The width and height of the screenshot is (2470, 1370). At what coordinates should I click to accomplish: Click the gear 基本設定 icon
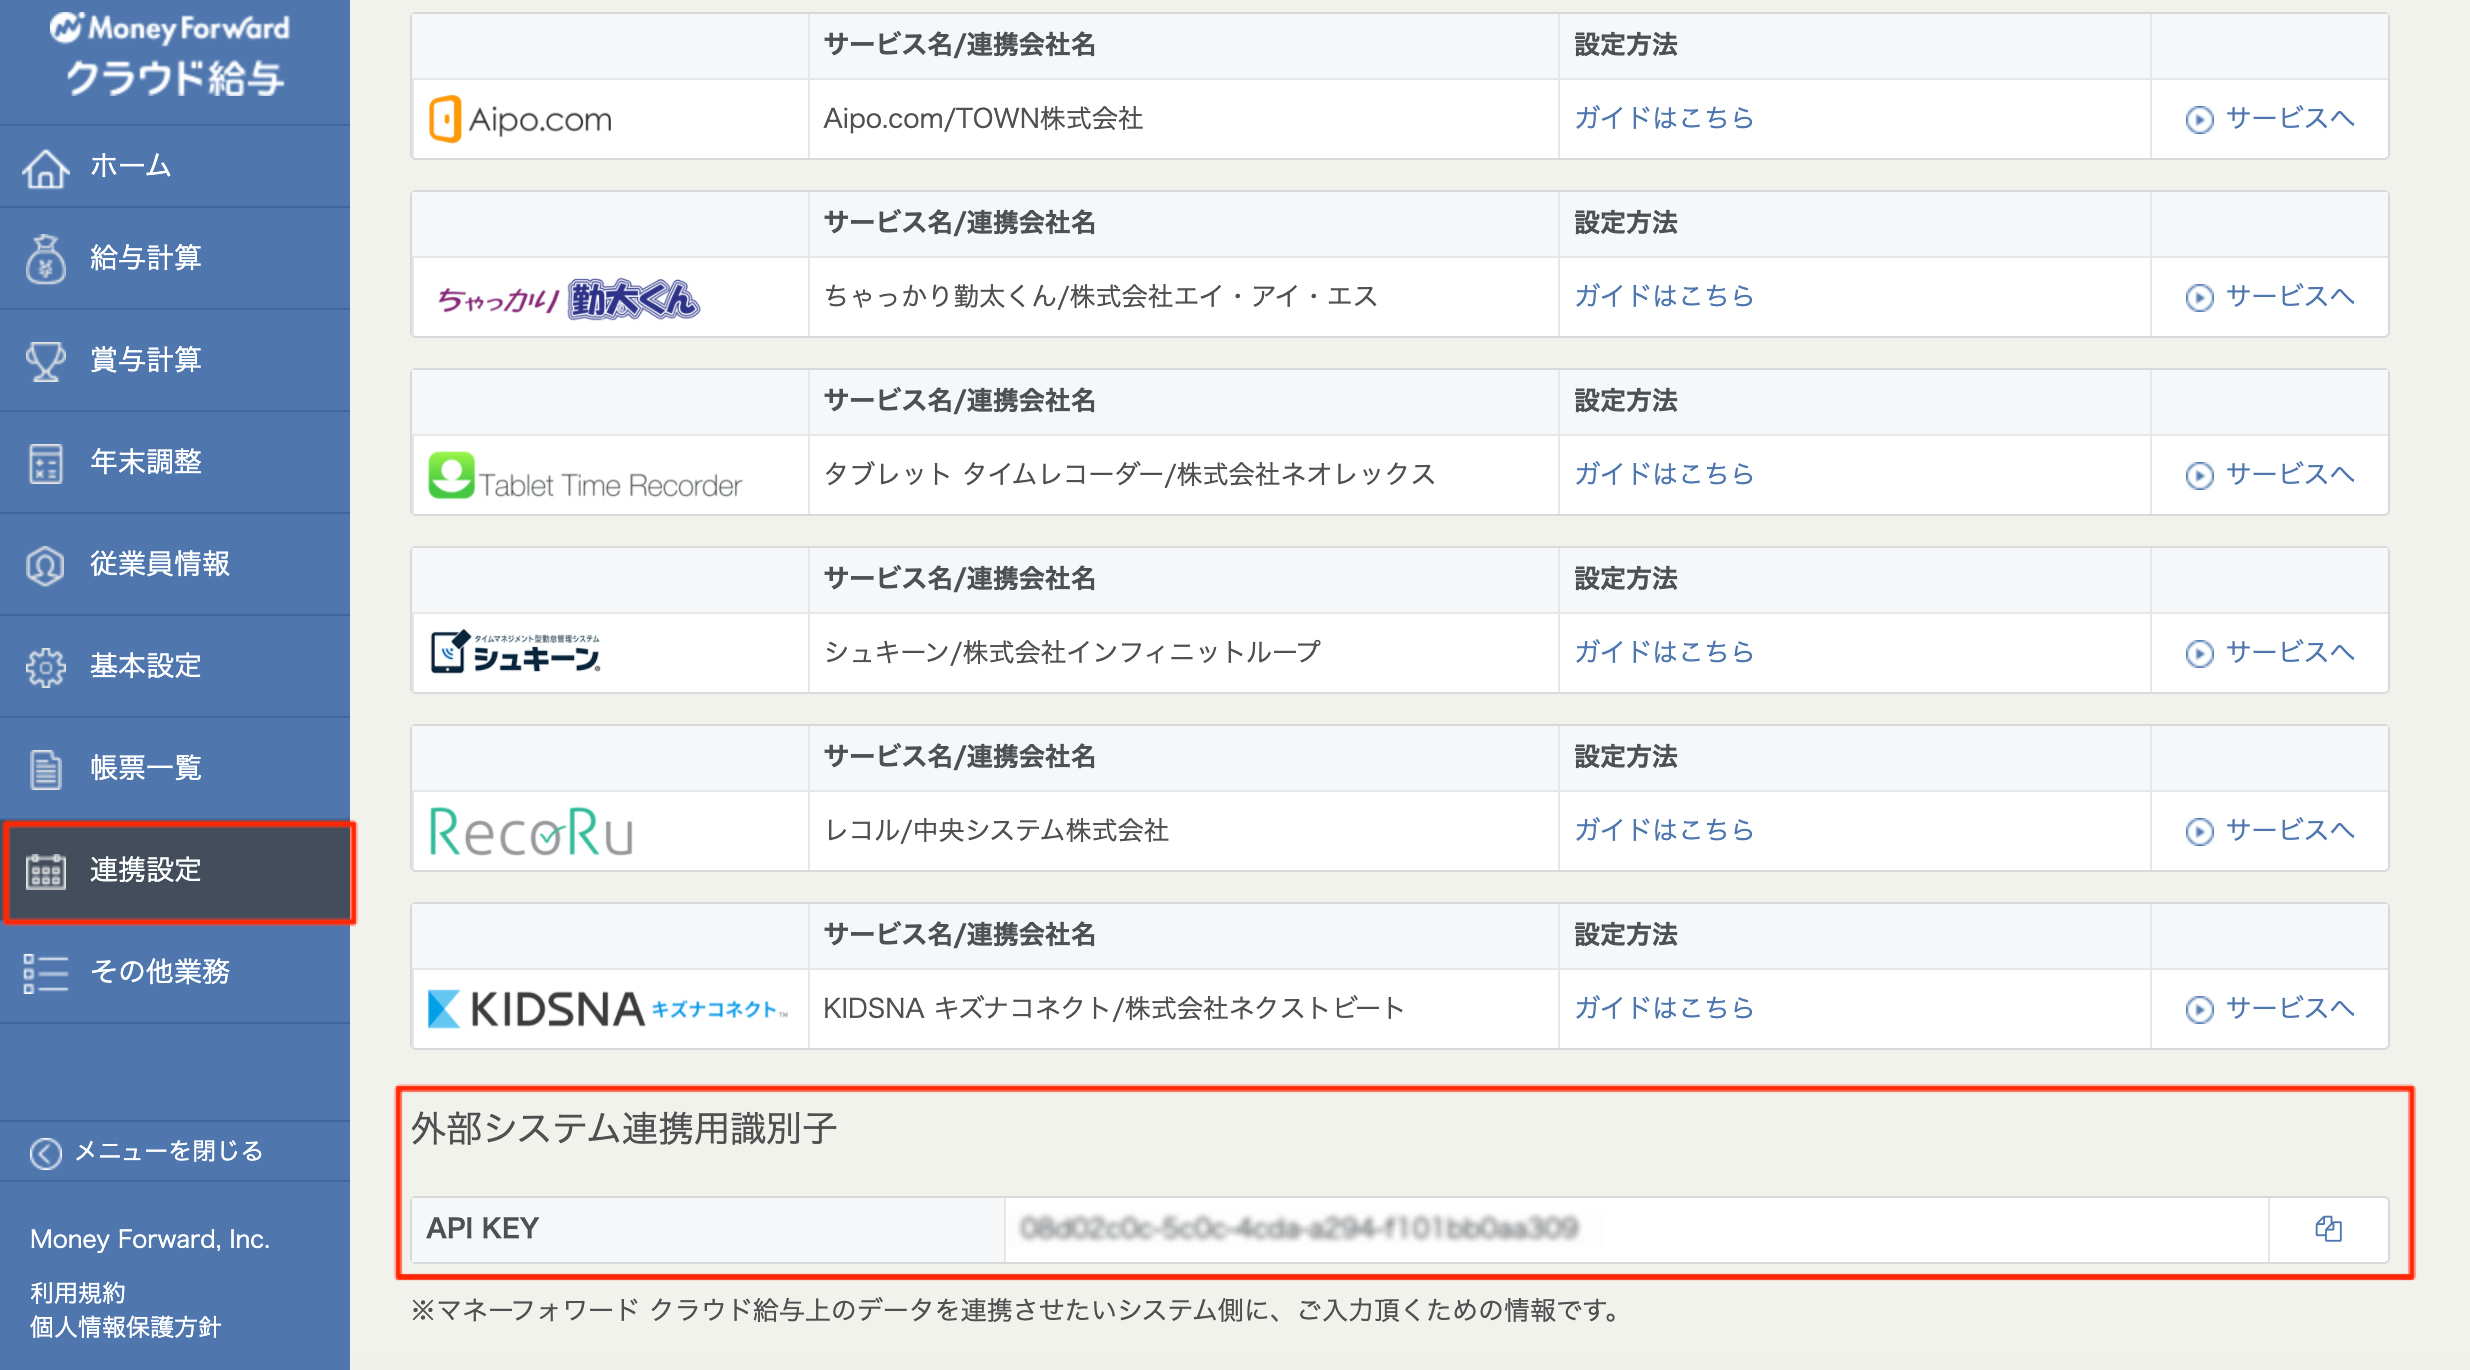(x=46, y=667)
